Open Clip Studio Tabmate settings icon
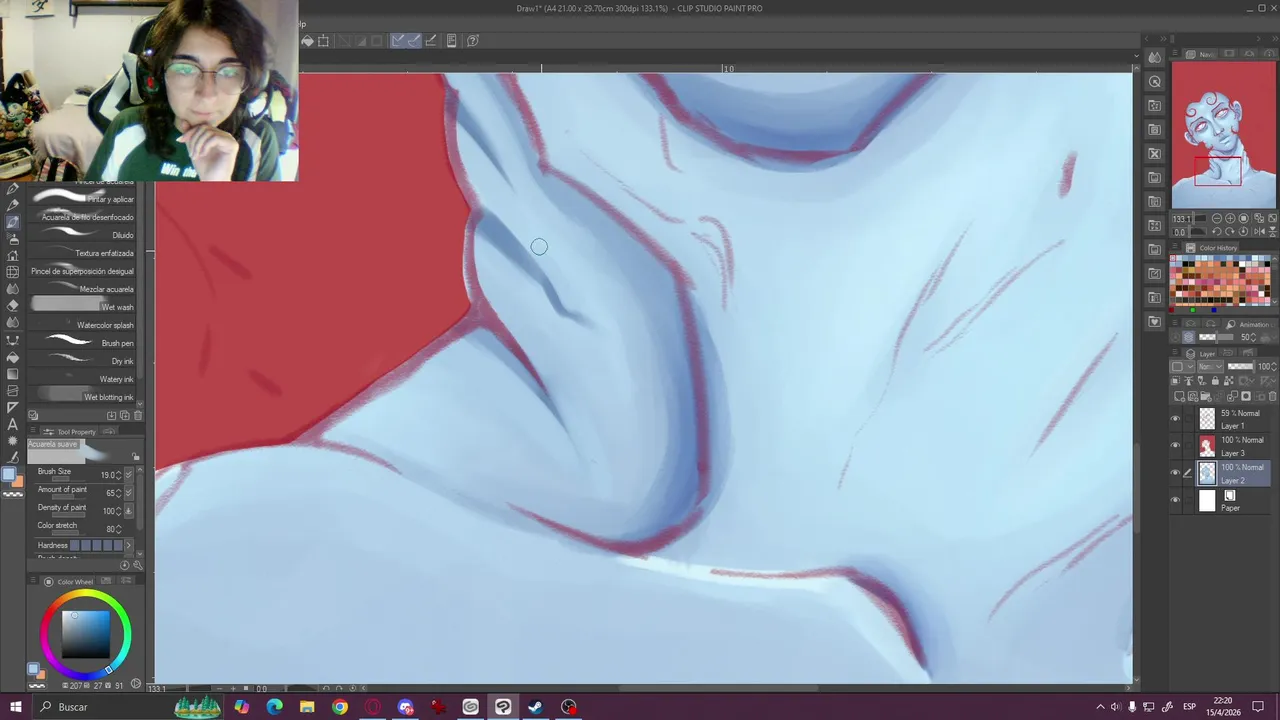The height and width of the screenshot is (720, 1280). tap(452, 41)
